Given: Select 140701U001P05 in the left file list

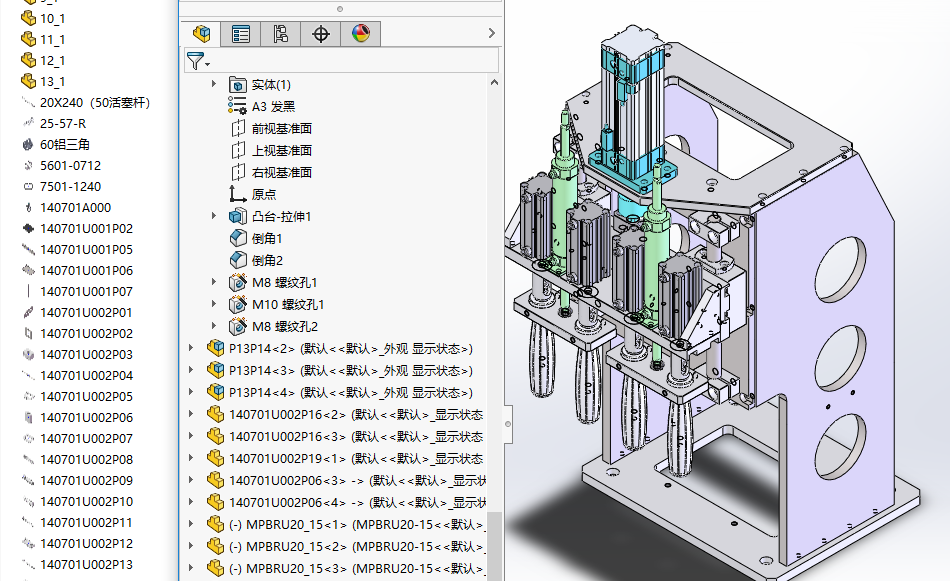Looking at the screenshot, I should [x=86, y=250].
